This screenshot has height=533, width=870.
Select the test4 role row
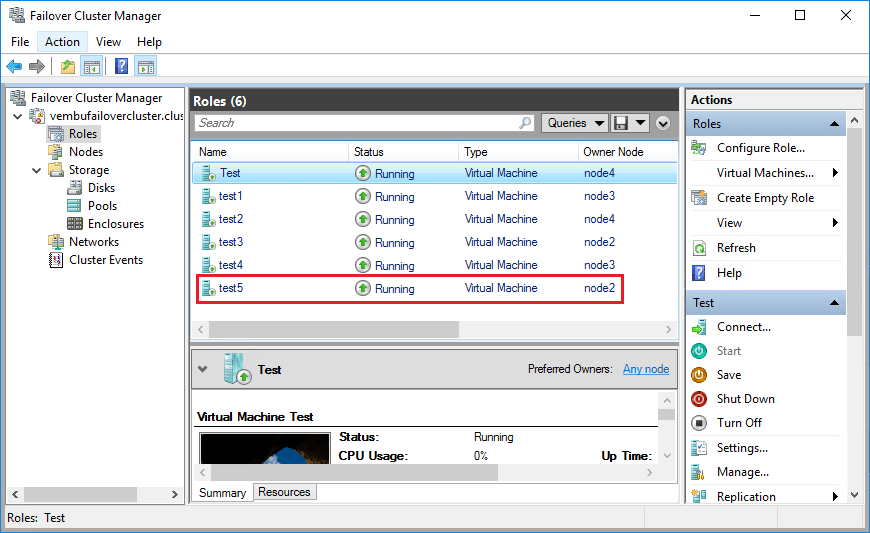434,265
